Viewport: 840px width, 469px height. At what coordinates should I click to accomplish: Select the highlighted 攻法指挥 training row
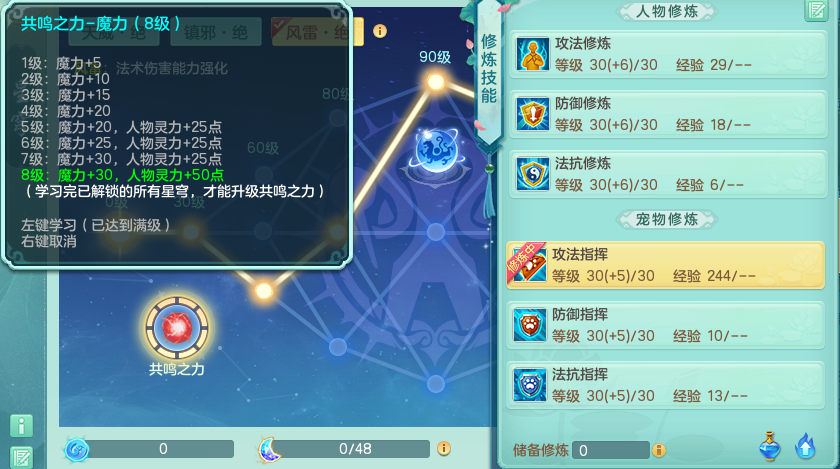pyautogui.click(x=665, y=265)
